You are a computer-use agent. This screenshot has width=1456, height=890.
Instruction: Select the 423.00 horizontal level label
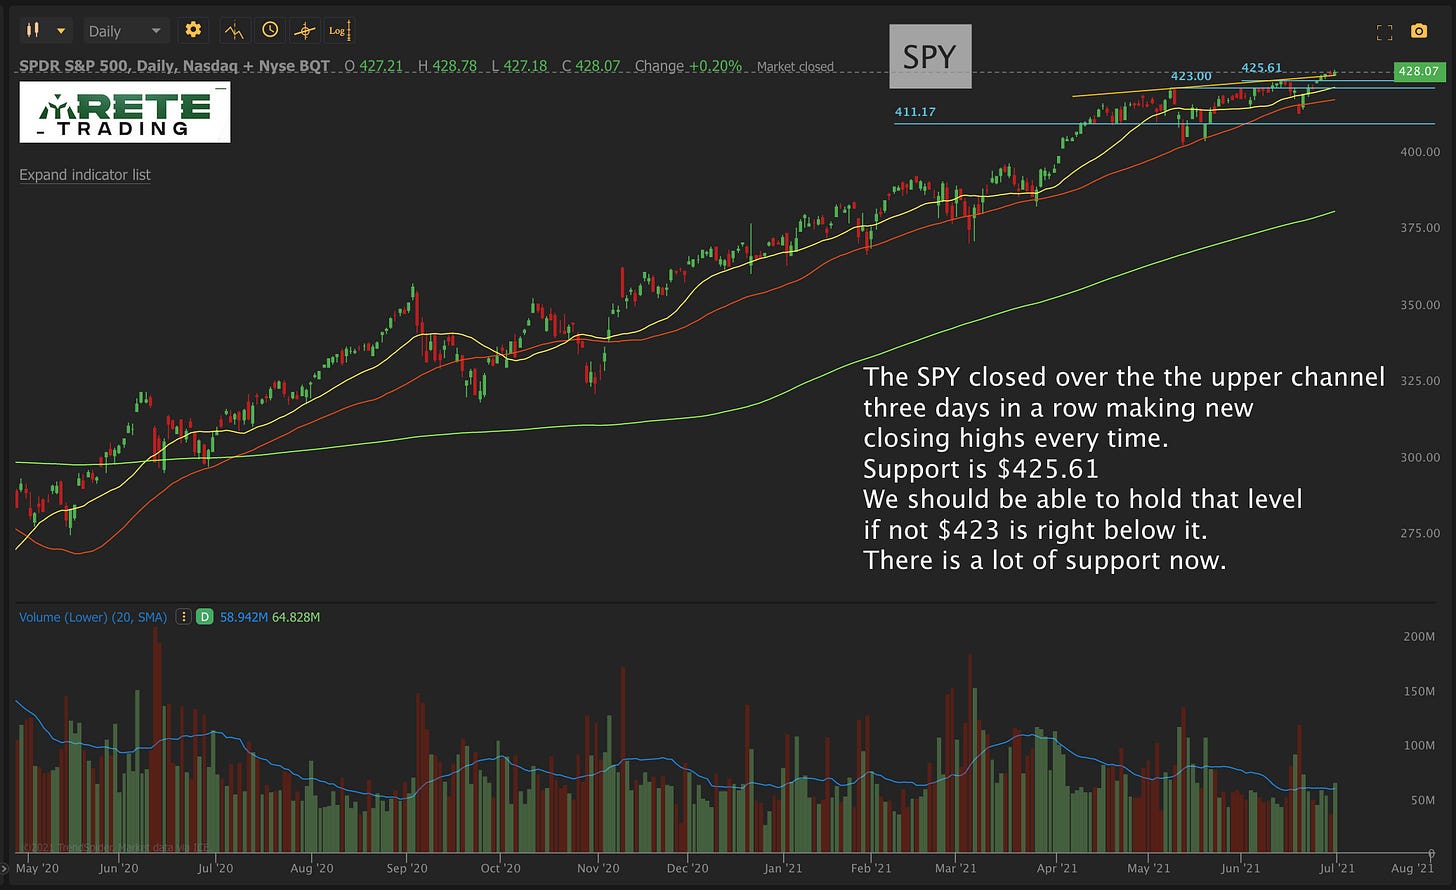[x=1191, y=76]
